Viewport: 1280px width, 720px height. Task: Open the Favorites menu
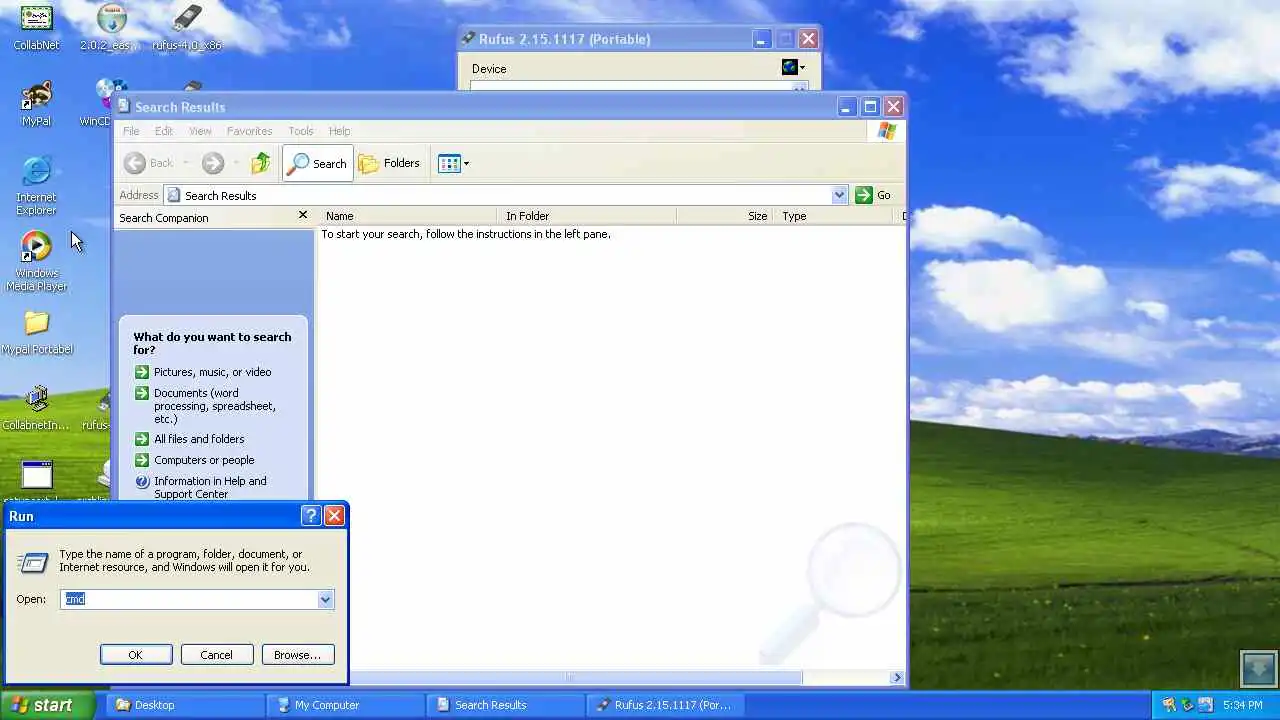pyautogui.click(x=249, y=131)
